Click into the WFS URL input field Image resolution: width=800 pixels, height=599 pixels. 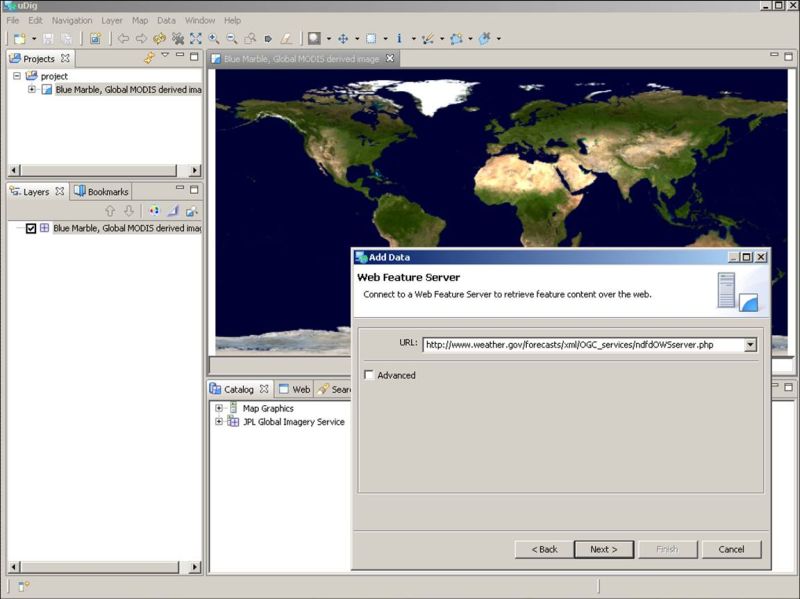point(583,345)
